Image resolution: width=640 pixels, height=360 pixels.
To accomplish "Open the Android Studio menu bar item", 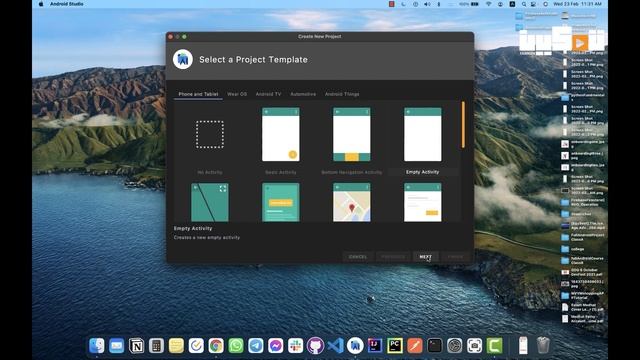I will 67,4.
